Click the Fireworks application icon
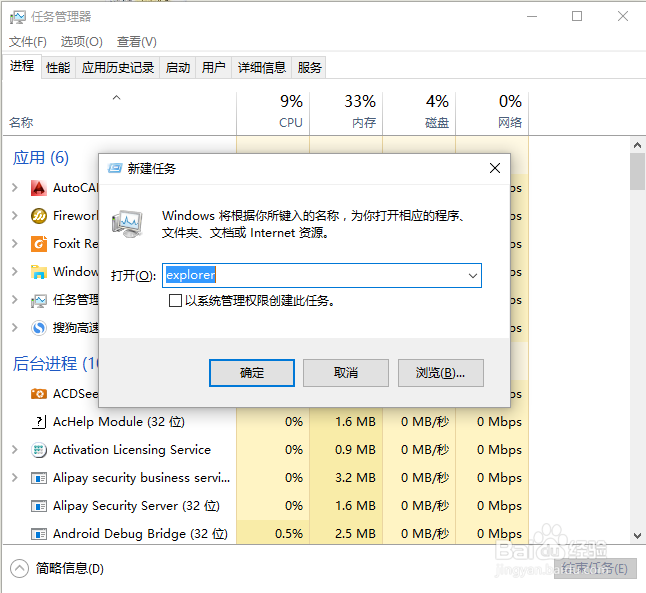The height and width of the screenshot is (593, 646). tap(39, 216)
